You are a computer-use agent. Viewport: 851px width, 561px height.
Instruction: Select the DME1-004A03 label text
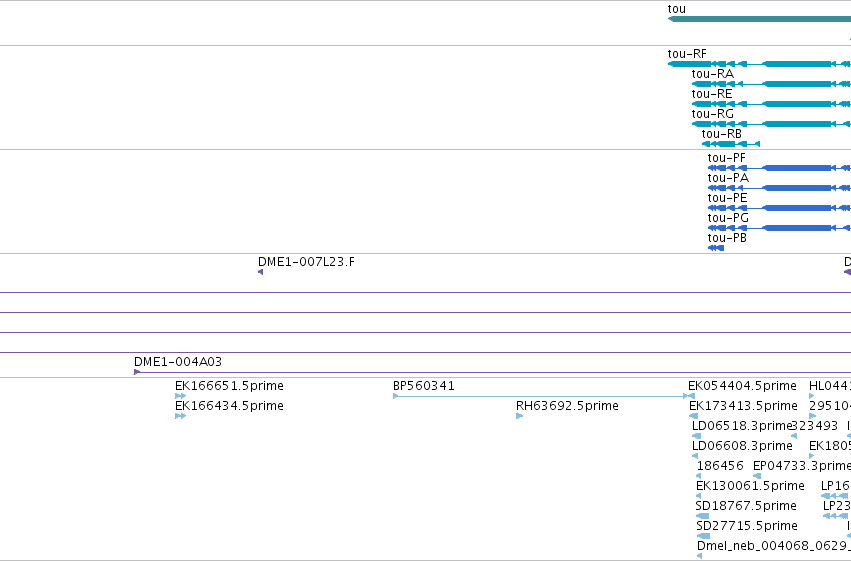click(x=177, y=361)
